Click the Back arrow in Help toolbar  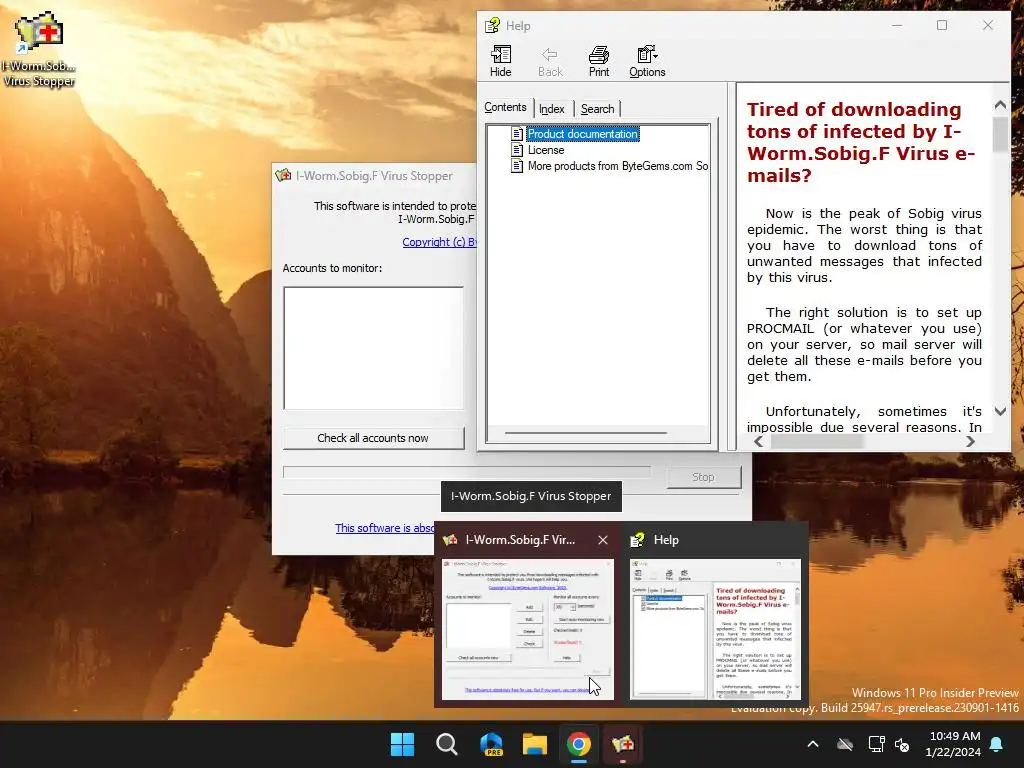tap(550, 61)
